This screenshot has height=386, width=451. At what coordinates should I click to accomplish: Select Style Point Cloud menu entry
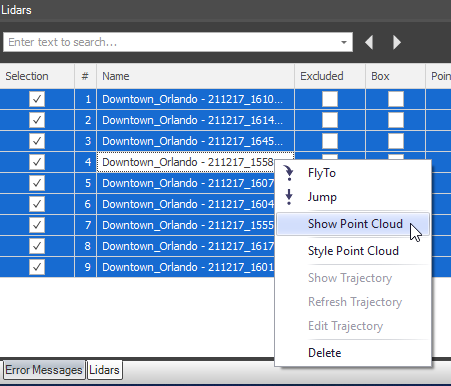353,251
